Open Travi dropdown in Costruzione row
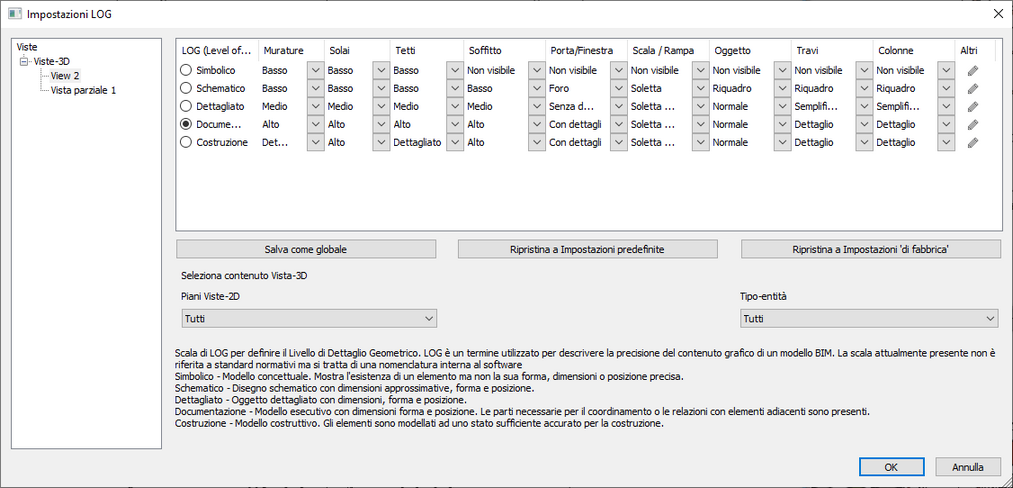Viewport: 1013px width, 488px height. point(864,143)
